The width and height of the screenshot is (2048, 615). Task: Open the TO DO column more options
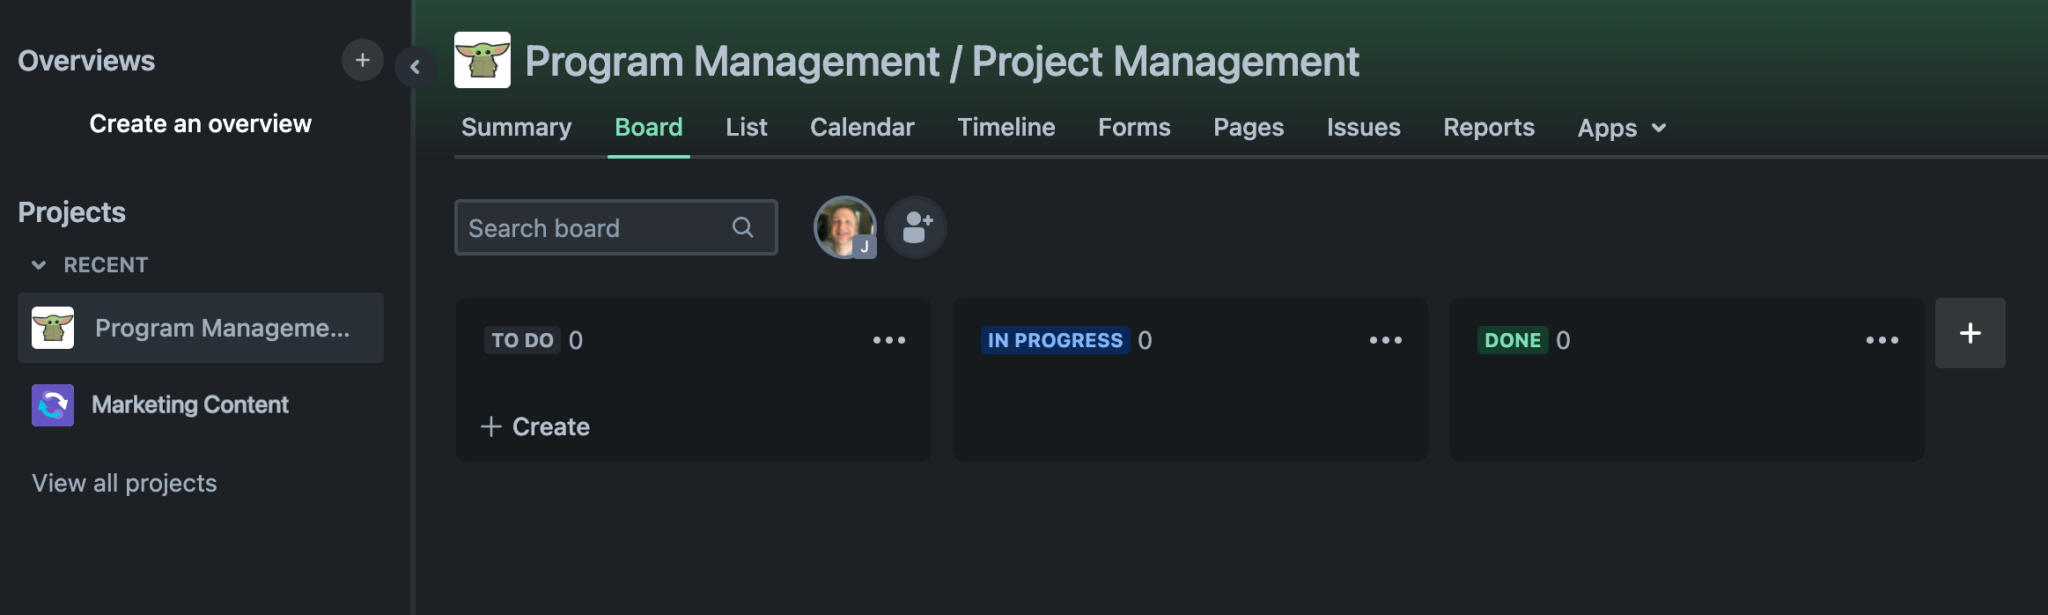(888, 341)
